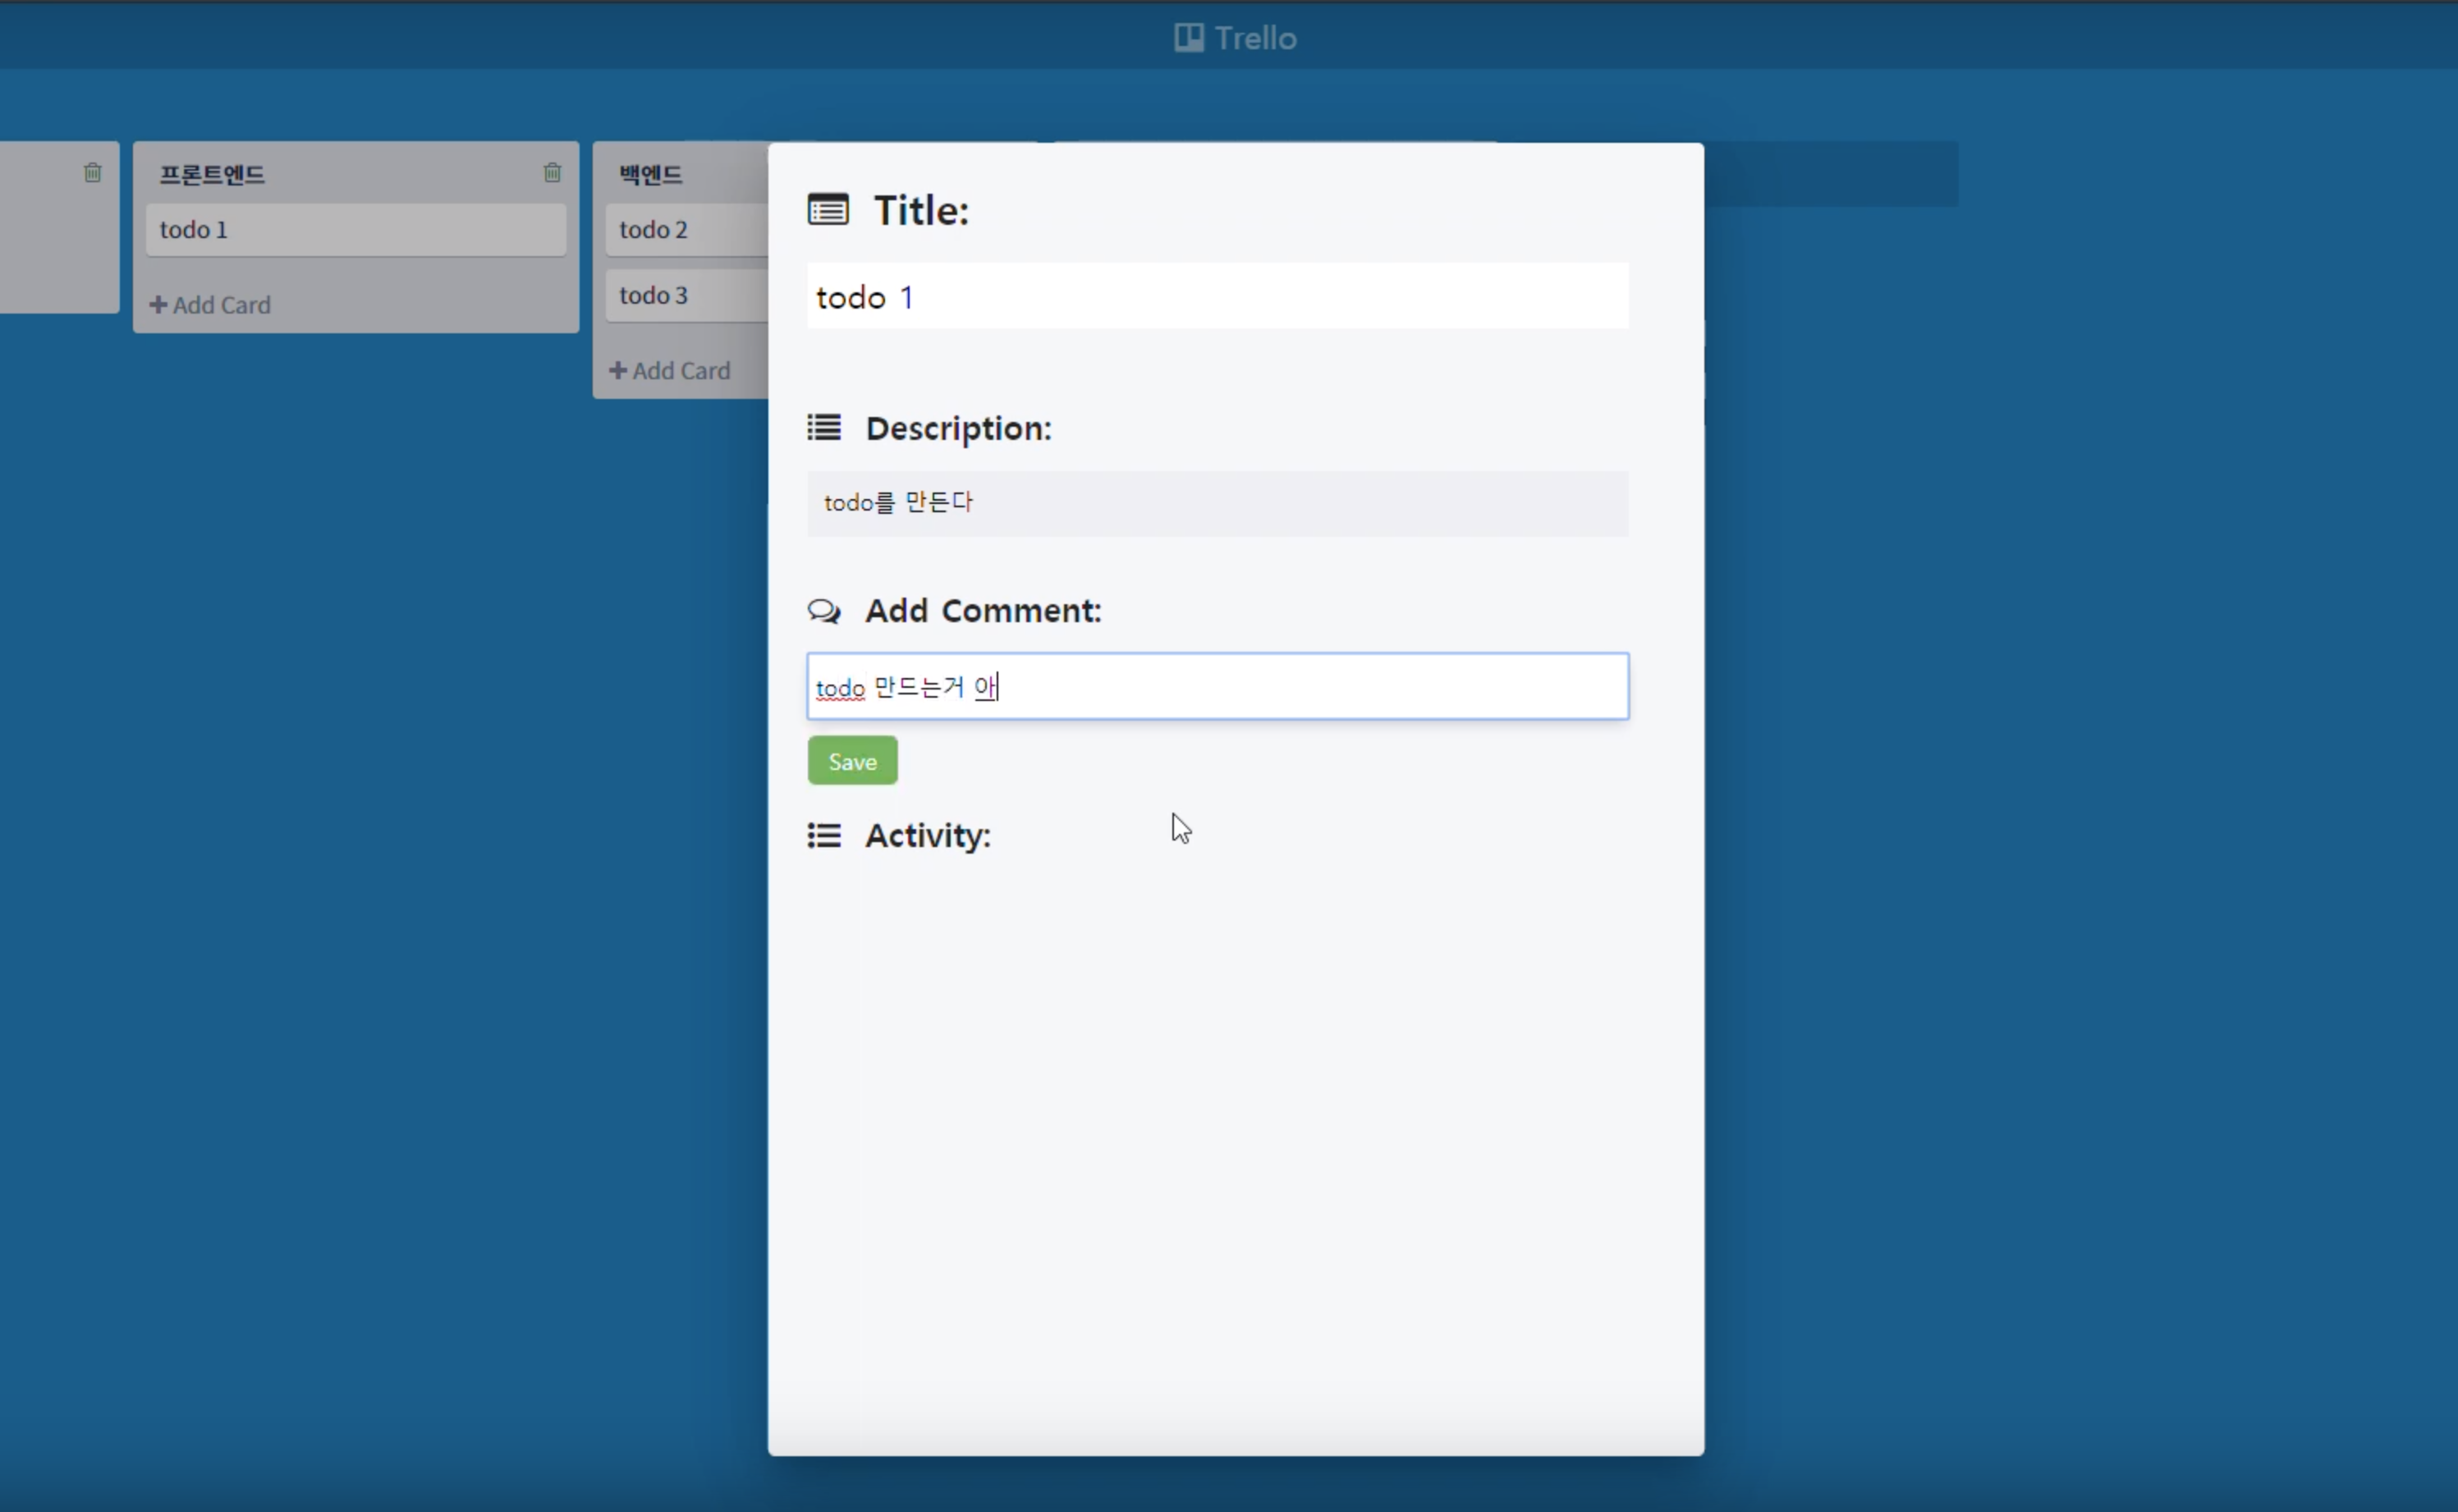This screenshot has width=2458, height=1512.
Task: Click the list icon beside Description
Action: coord(824,428)
